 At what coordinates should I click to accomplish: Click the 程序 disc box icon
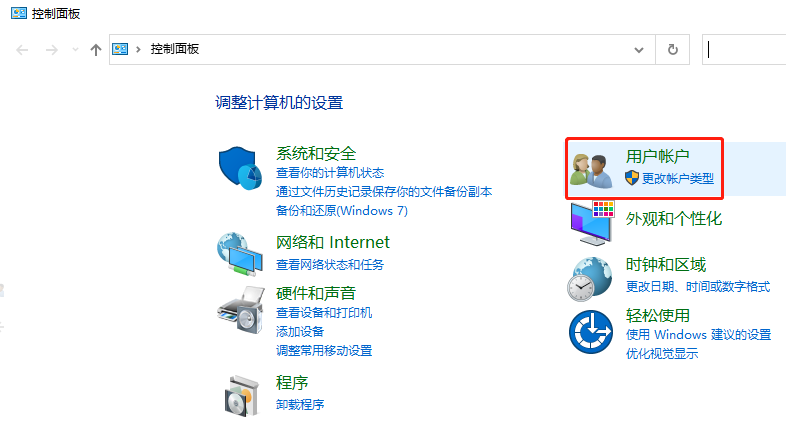tap(241, 396)
